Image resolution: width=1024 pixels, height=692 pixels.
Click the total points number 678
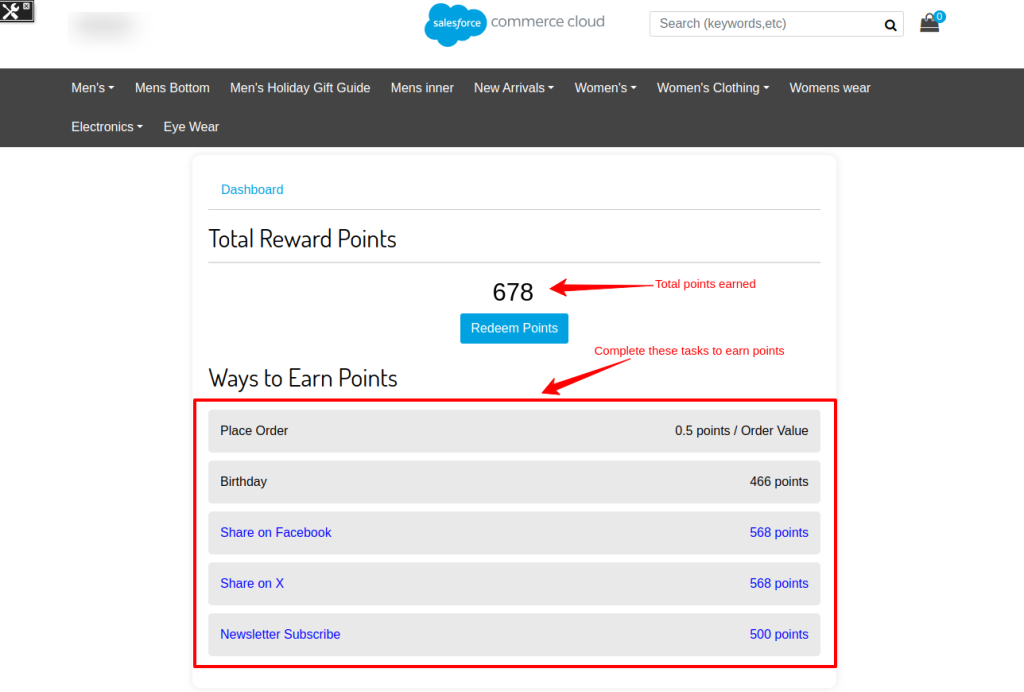click(513, 292)
